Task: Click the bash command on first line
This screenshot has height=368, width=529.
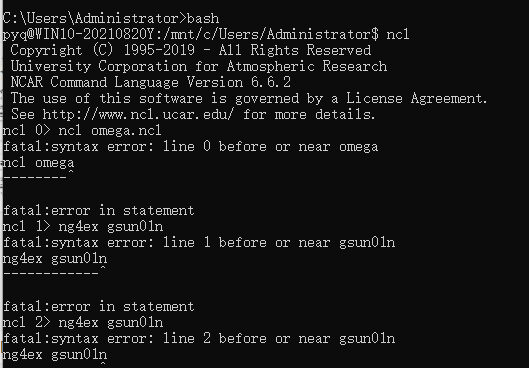Action: pos(203,18)
